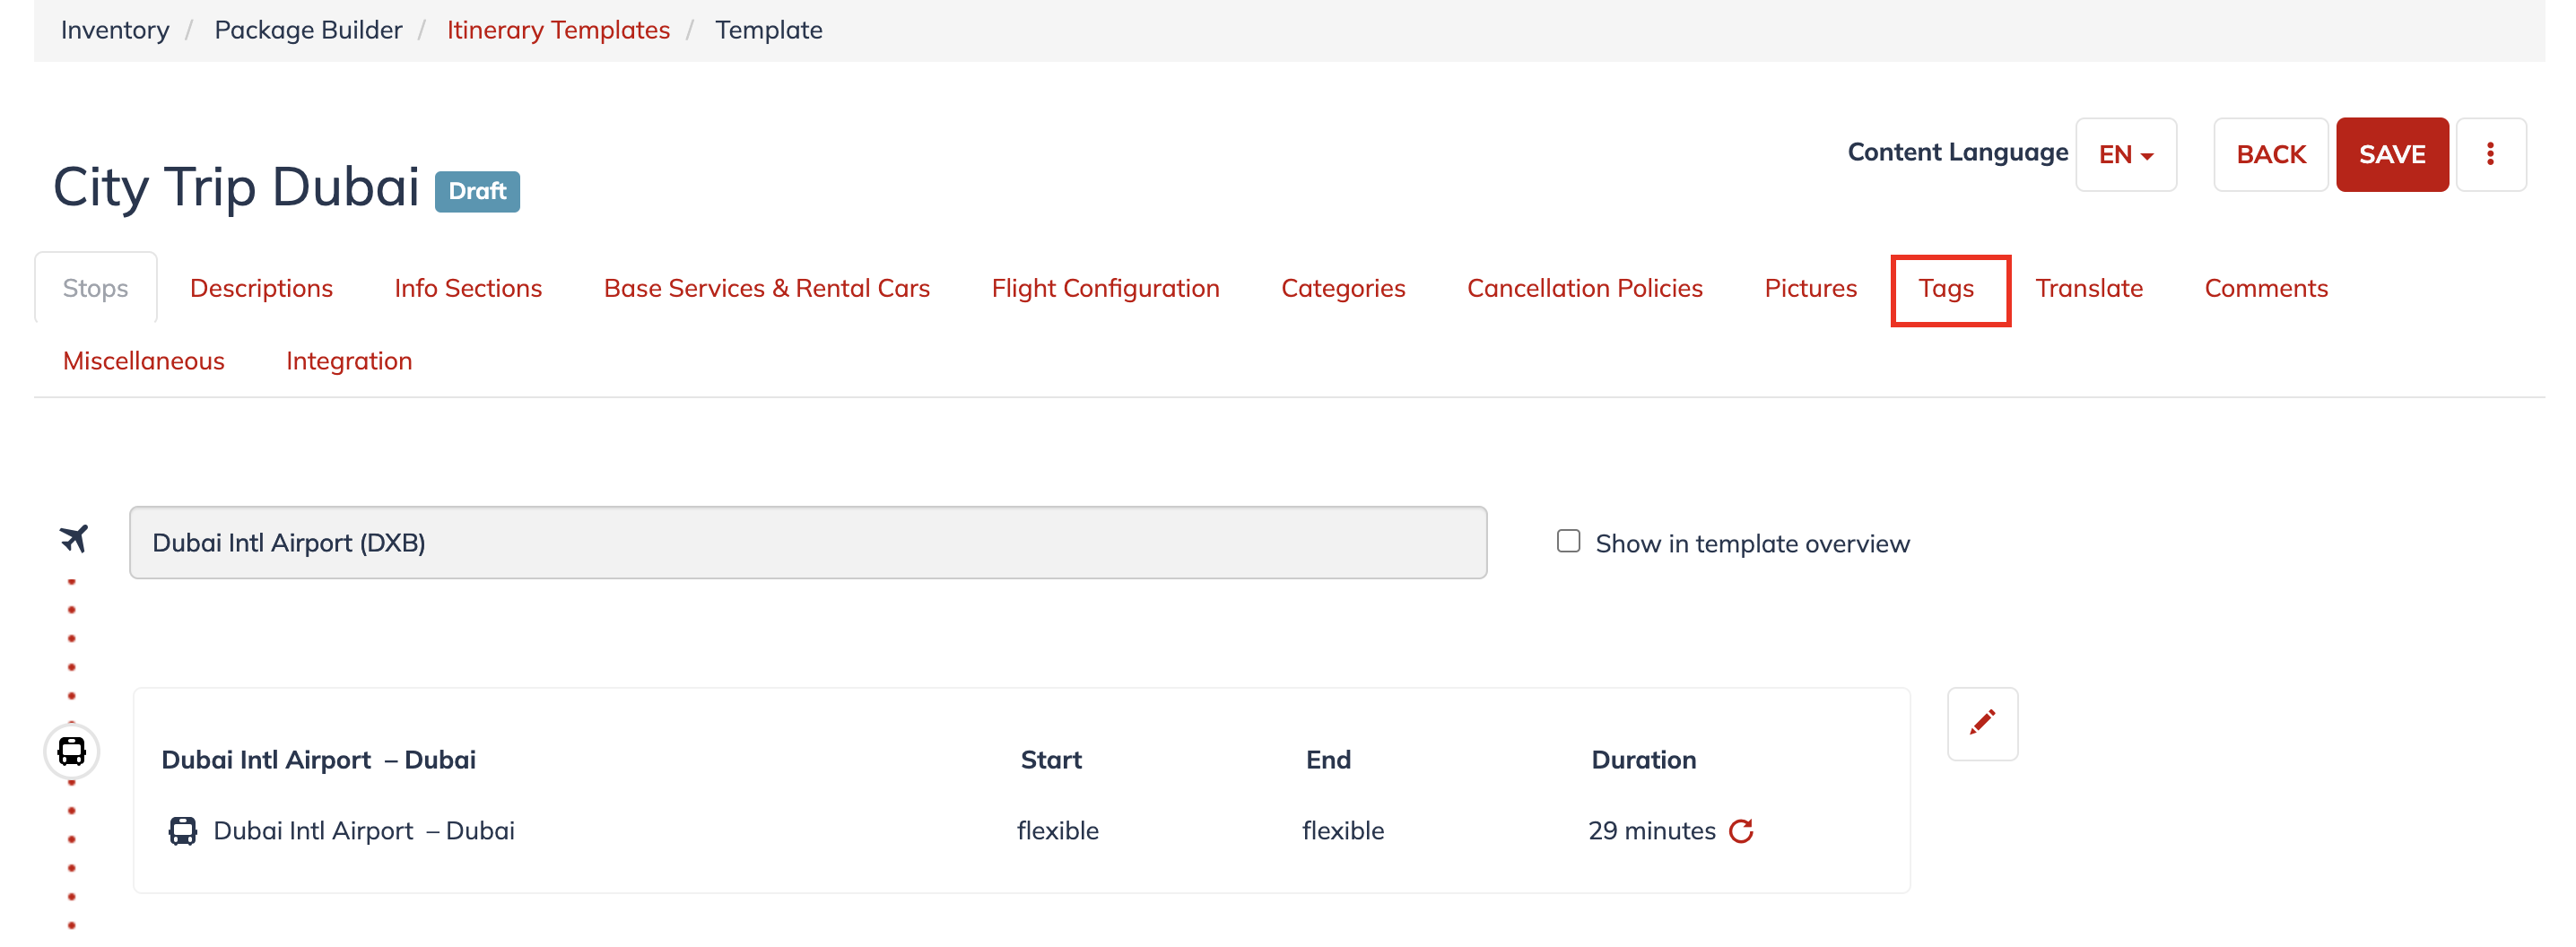
Task: Click the SAVE button
Action: (x=2391, y=154)
